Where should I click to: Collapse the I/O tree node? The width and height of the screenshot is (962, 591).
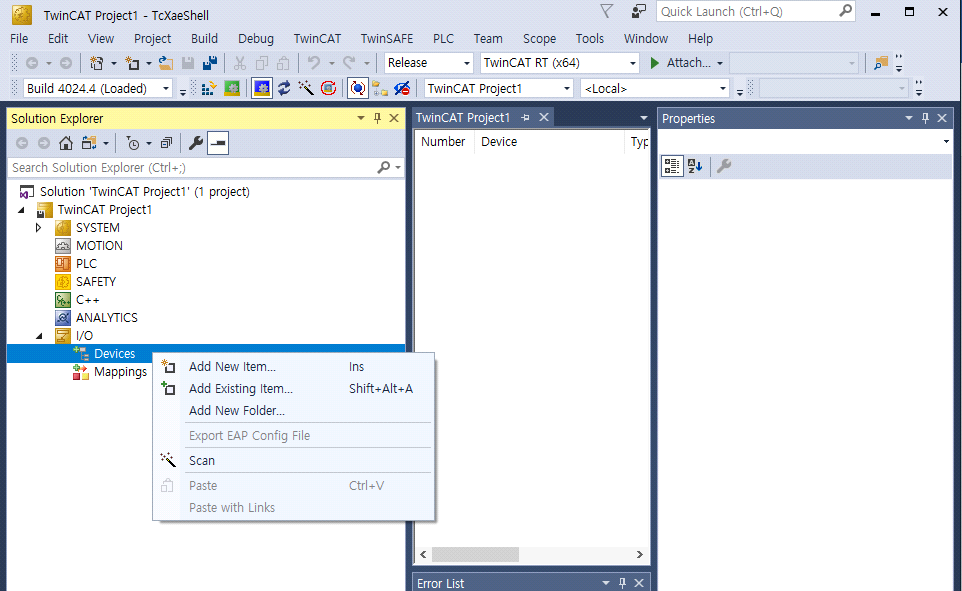coord(39,336)
